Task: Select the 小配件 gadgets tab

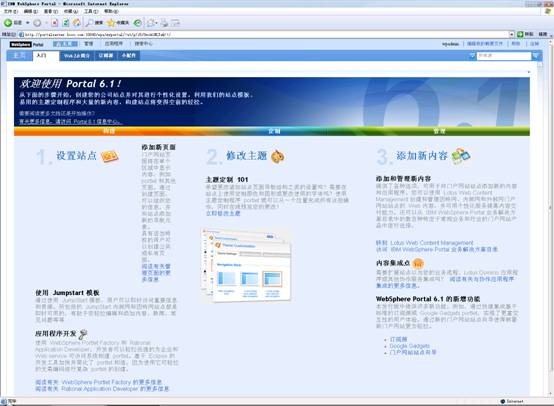Action: pos(129,56)
